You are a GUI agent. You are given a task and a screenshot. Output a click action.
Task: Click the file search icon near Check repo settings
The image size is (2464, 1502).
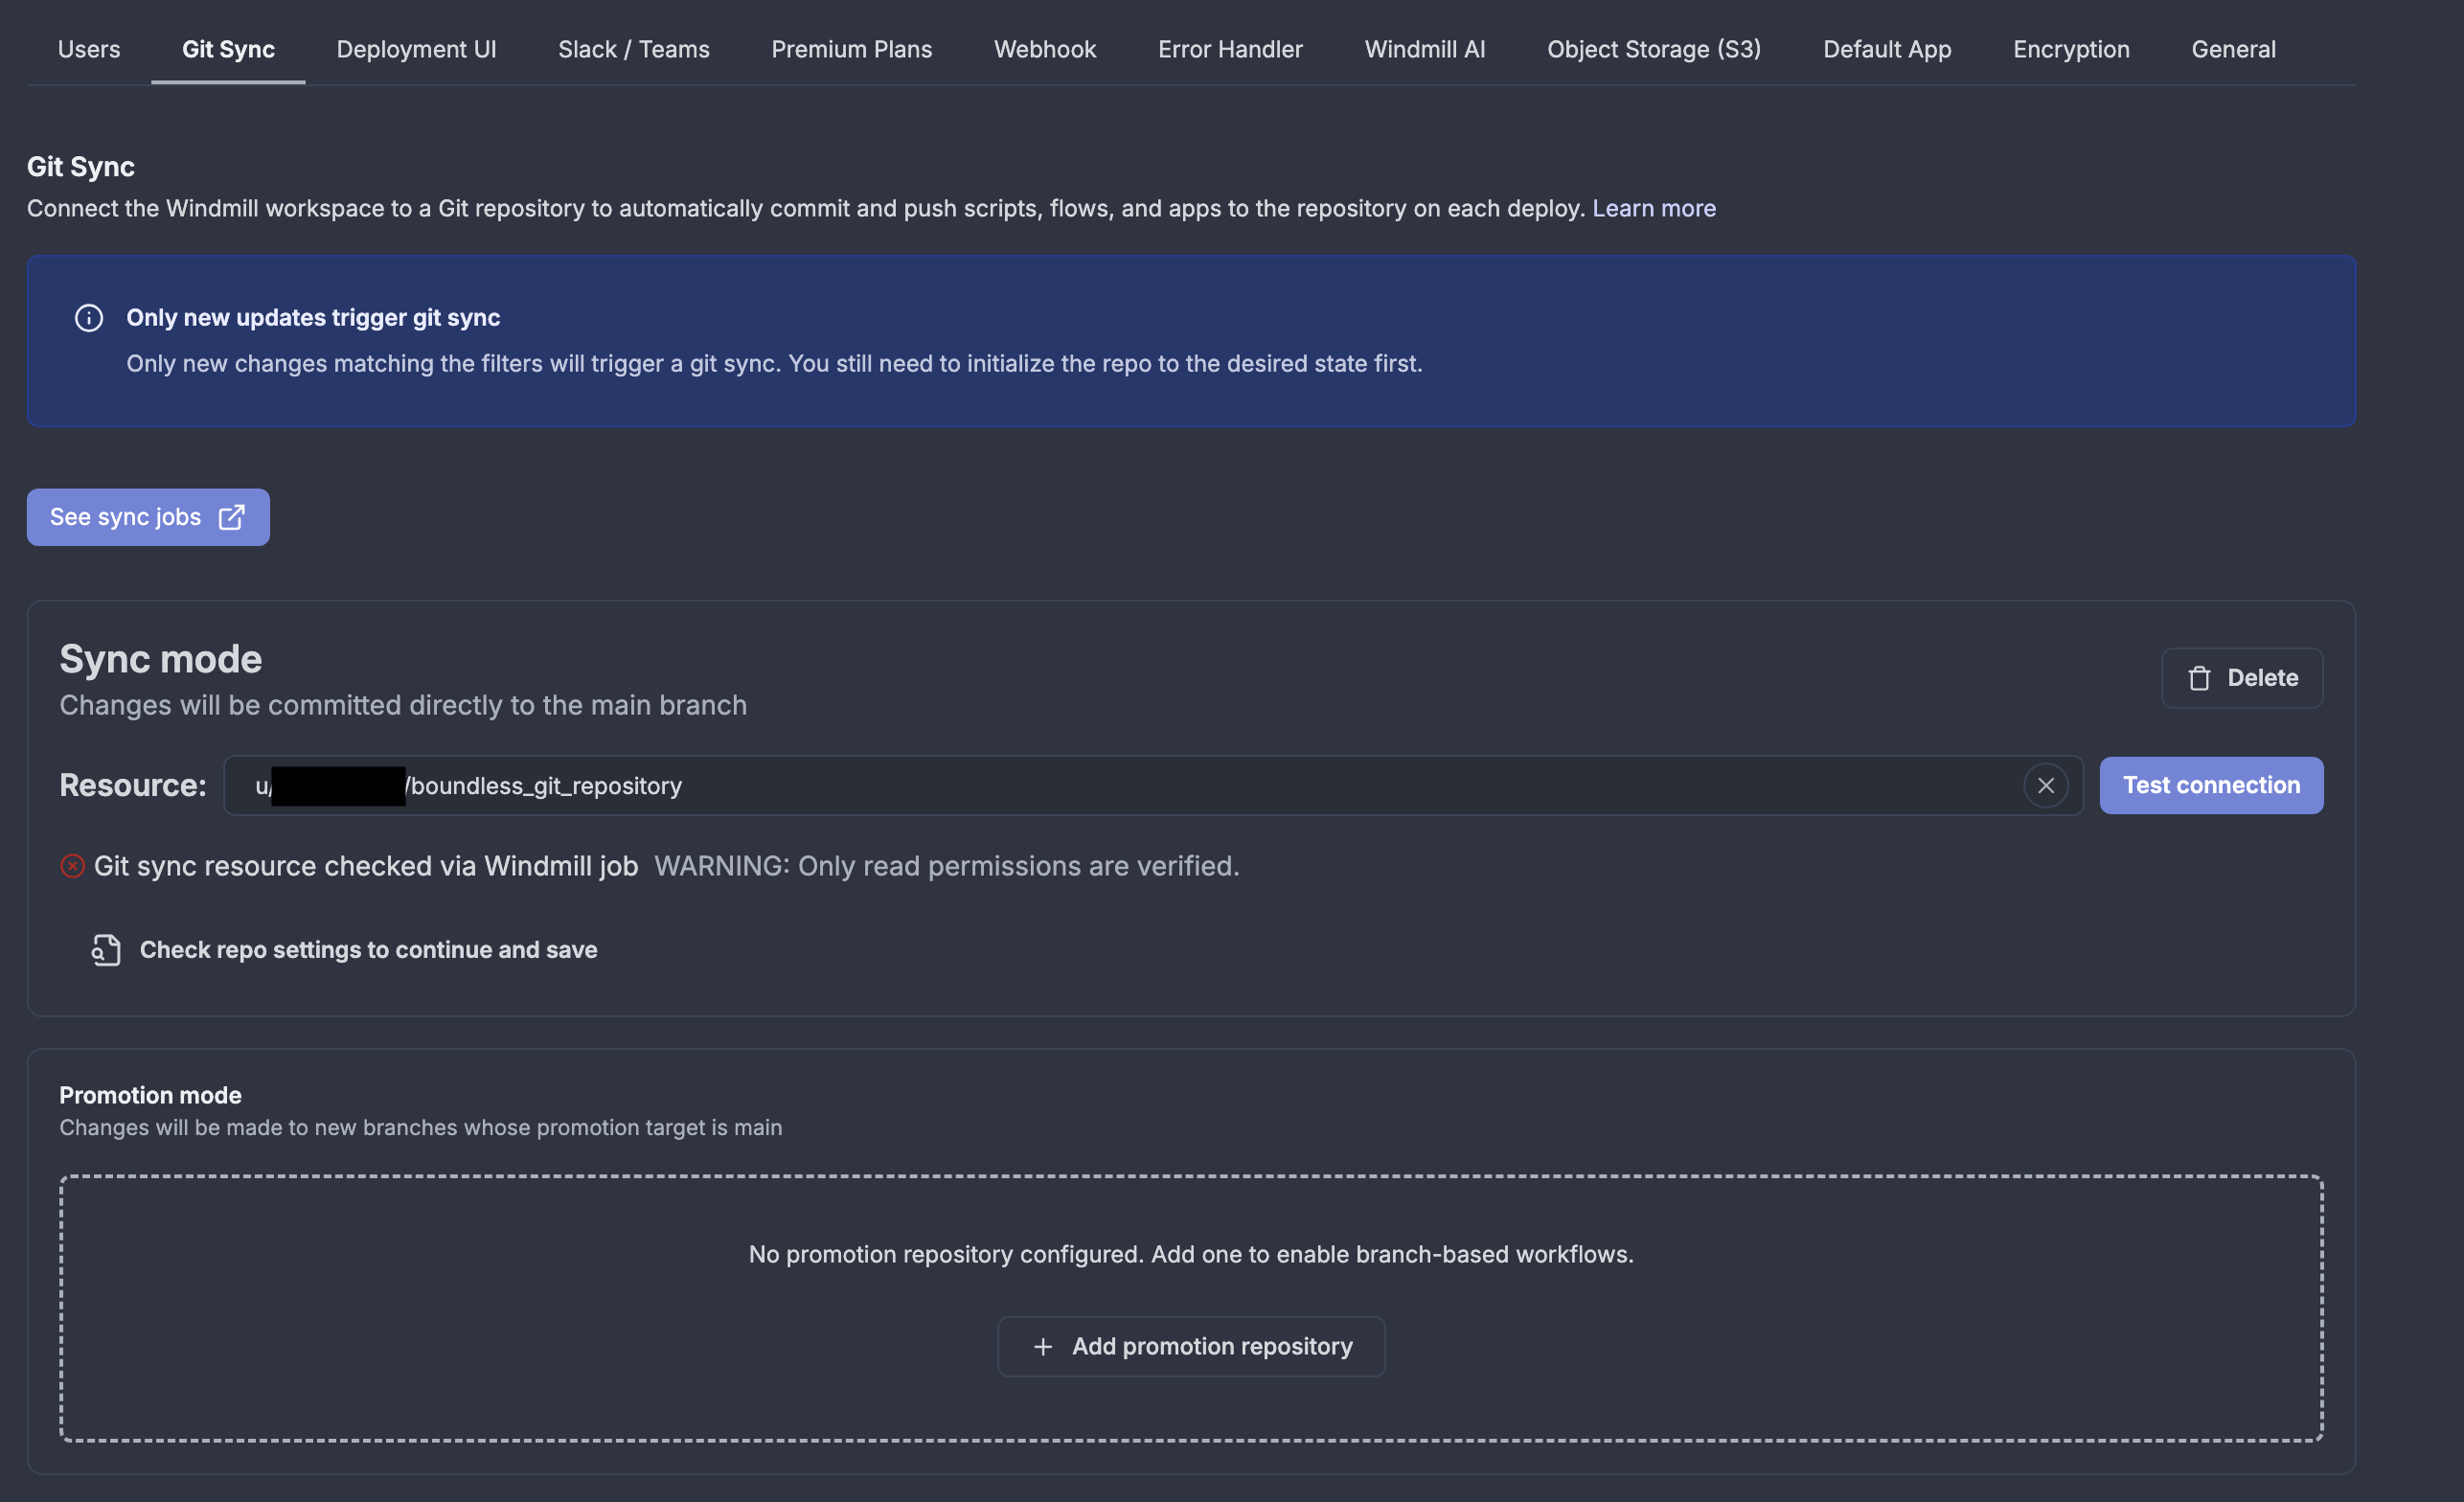point(106,950)
